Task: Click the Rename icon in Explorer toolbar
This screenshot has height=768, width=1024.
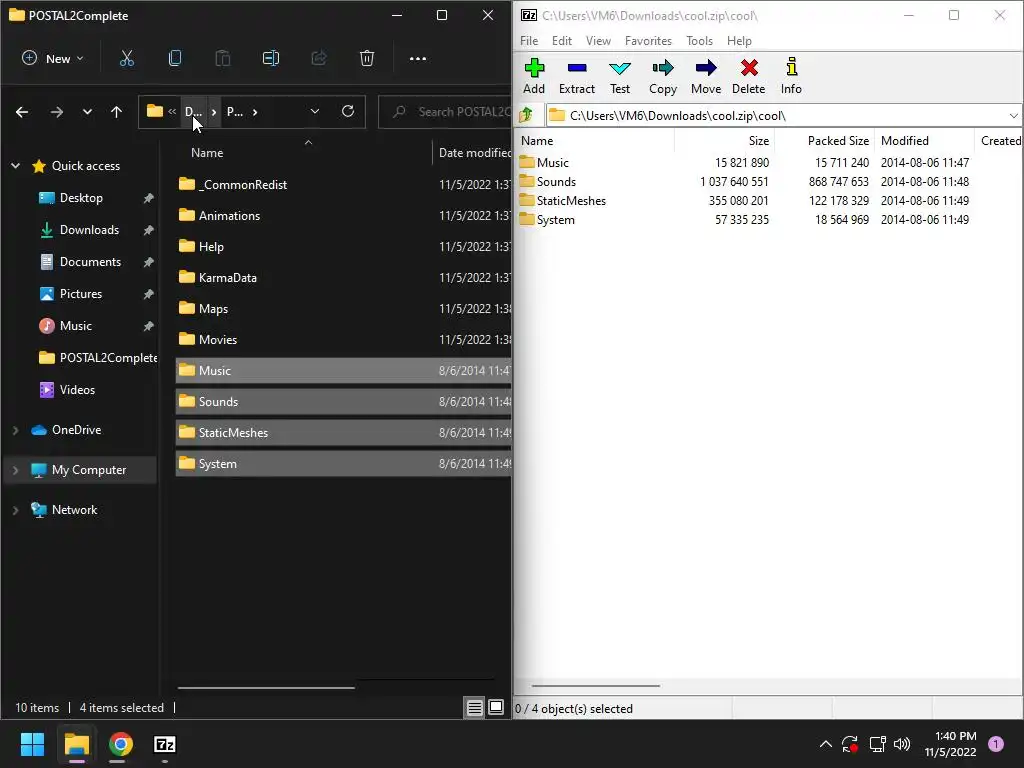Action: (x=270, y=58)
